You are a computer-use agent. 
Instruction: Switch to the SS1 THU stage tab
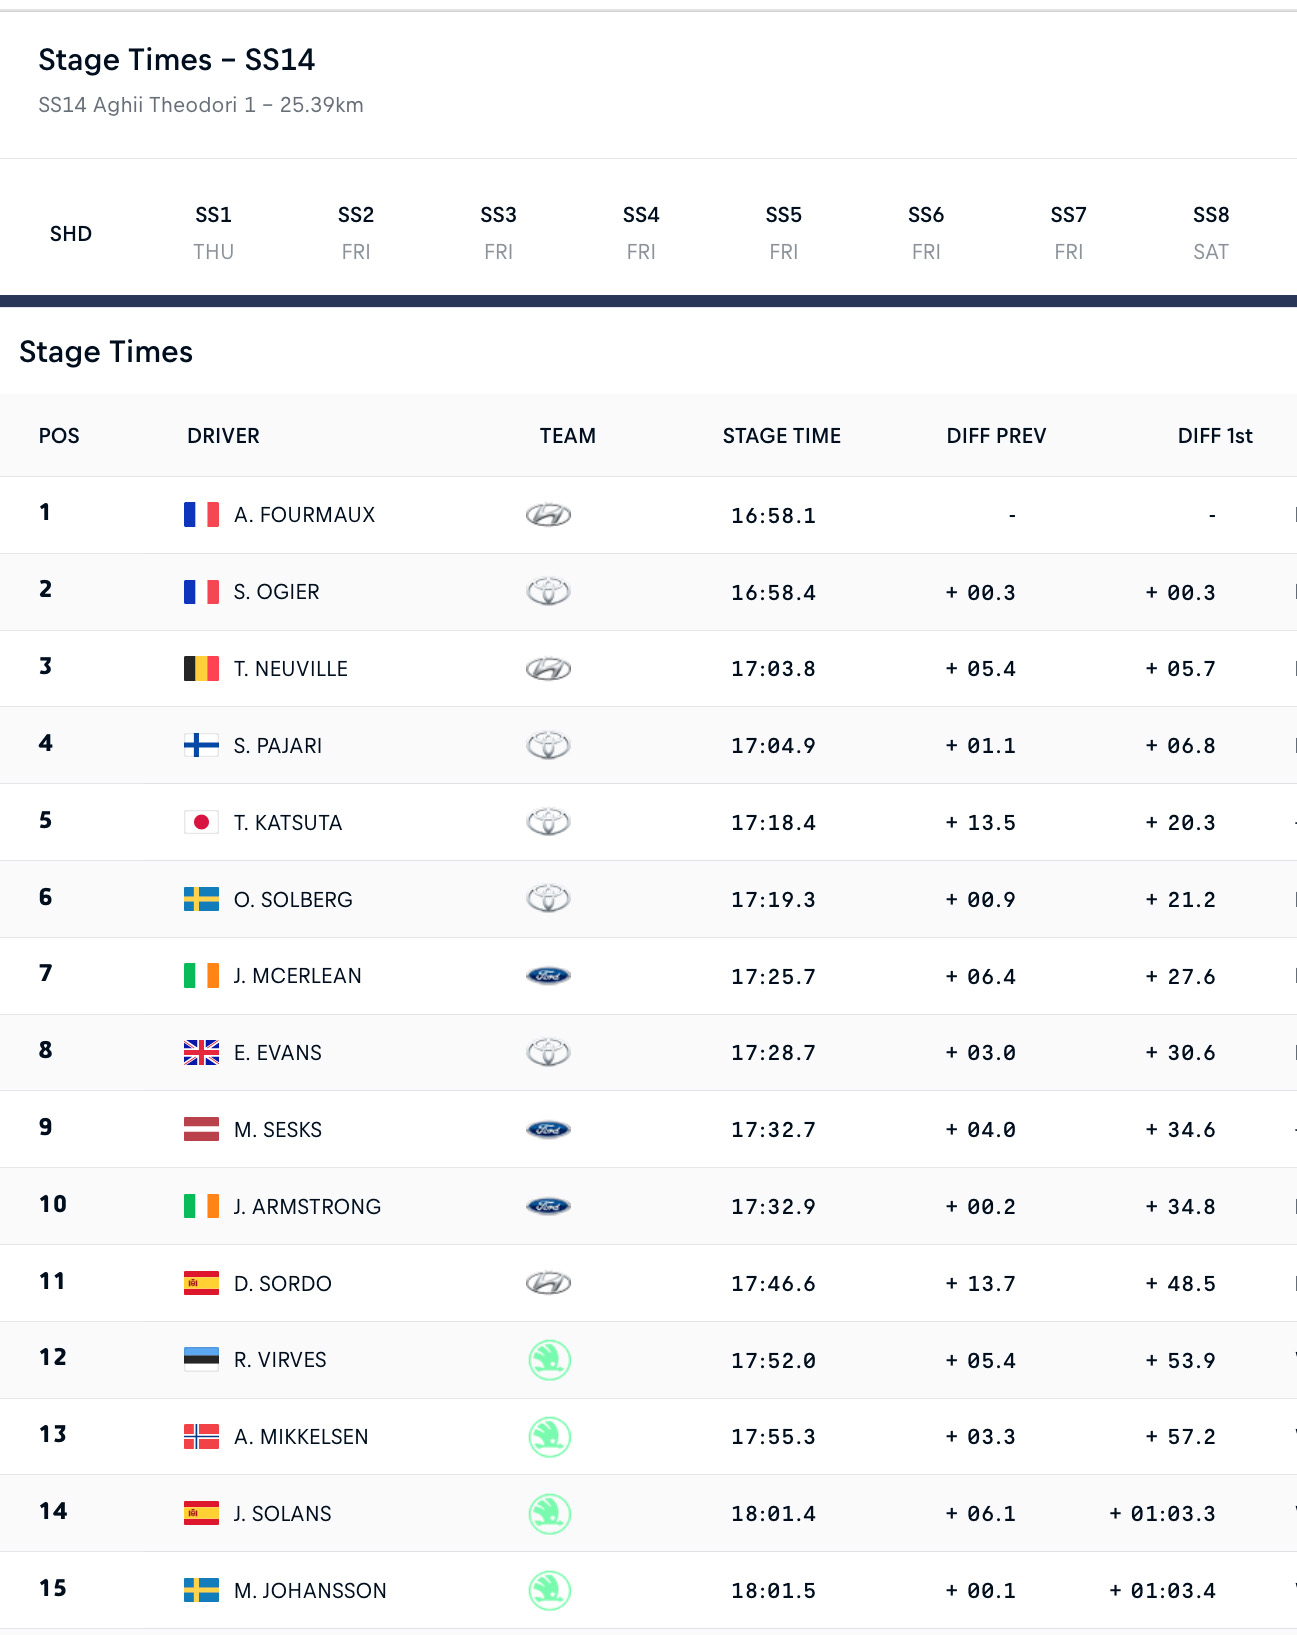[214, 233]
